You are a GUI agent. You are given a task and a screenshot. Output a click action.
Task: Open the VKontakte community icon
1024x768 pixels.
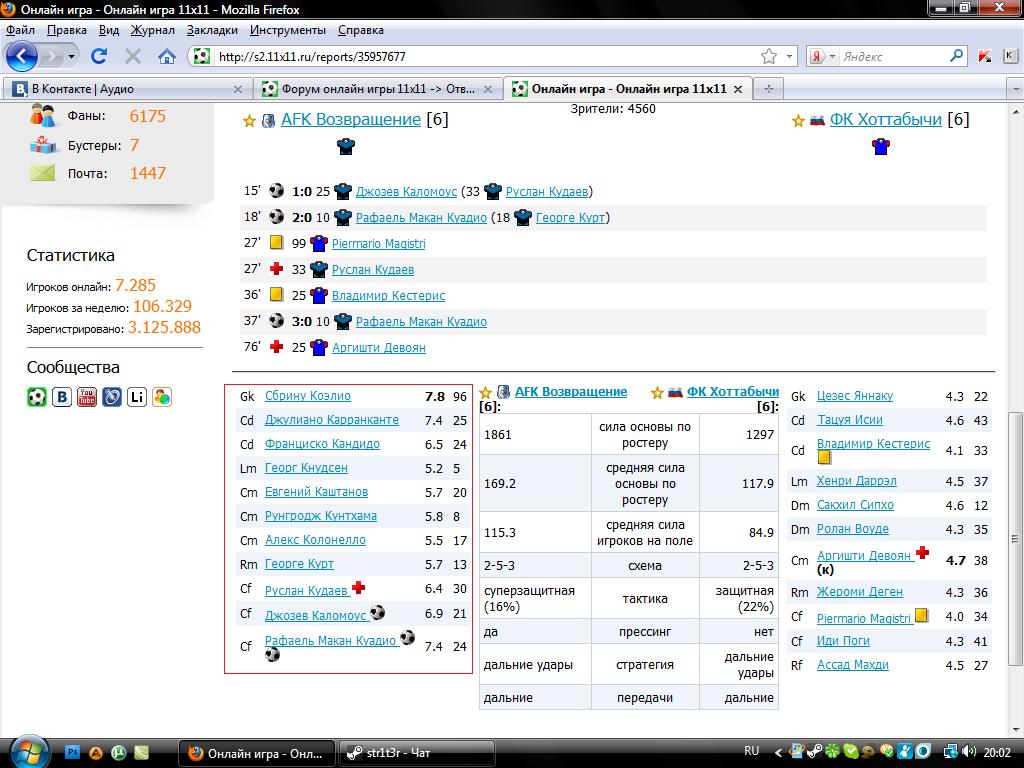(x=62, y=397)
